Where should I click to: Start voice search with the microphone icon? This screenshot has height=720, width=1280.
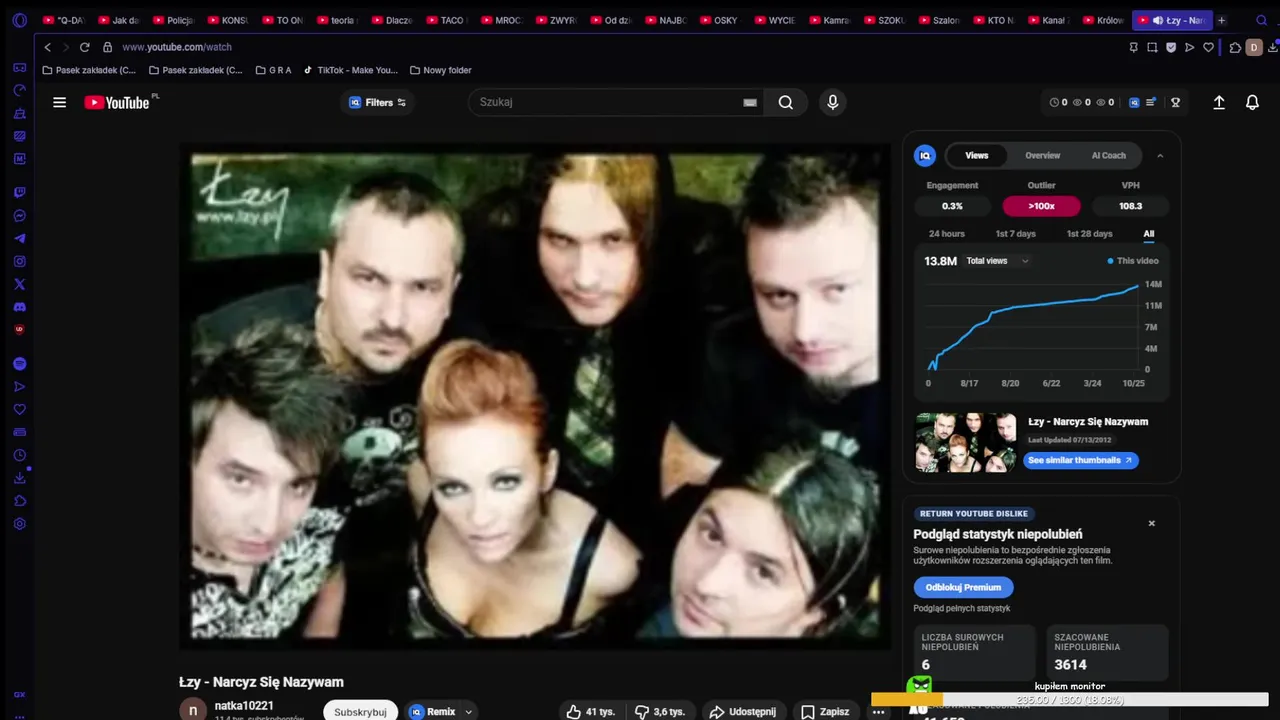(x=832, y=102)
